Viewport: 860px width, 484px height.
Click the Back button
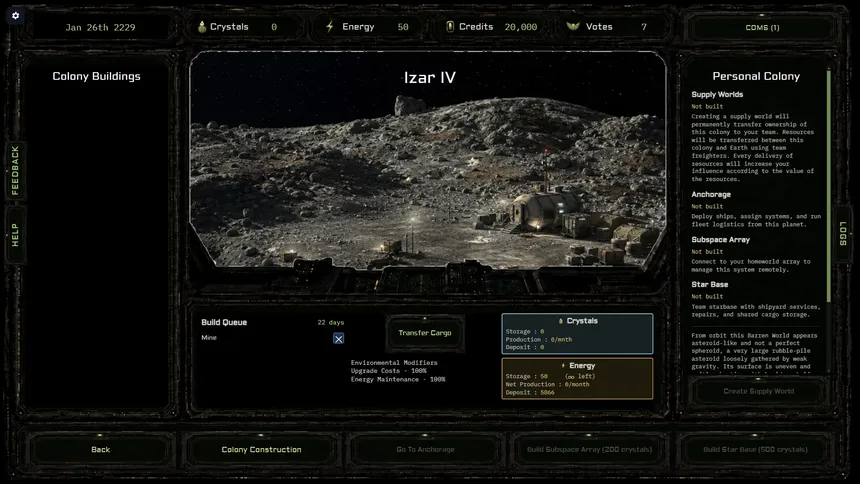tap(100, 449)
